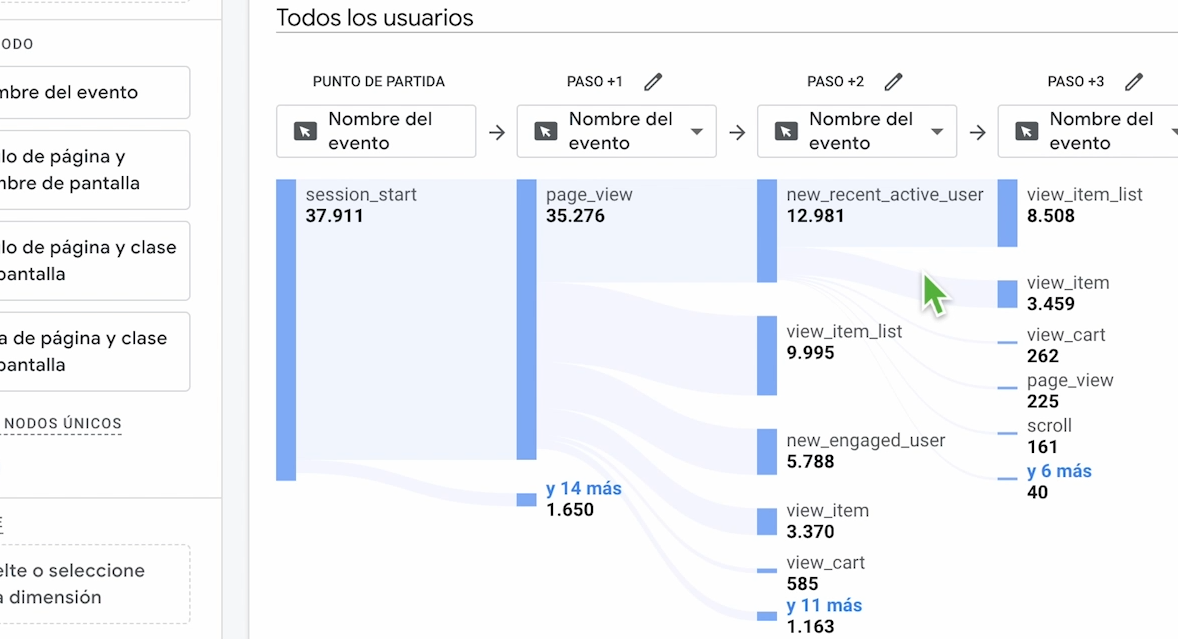Click the cursor icon in PASO +1 selector
Viewport: 1178px width, 639px height.
(545, 131)
